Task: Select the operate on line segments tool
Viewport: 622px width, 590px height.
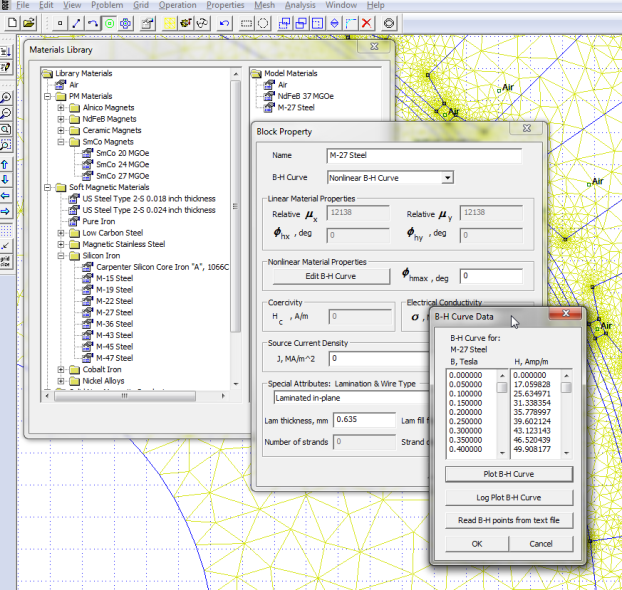Action: [x=76, y=23]
